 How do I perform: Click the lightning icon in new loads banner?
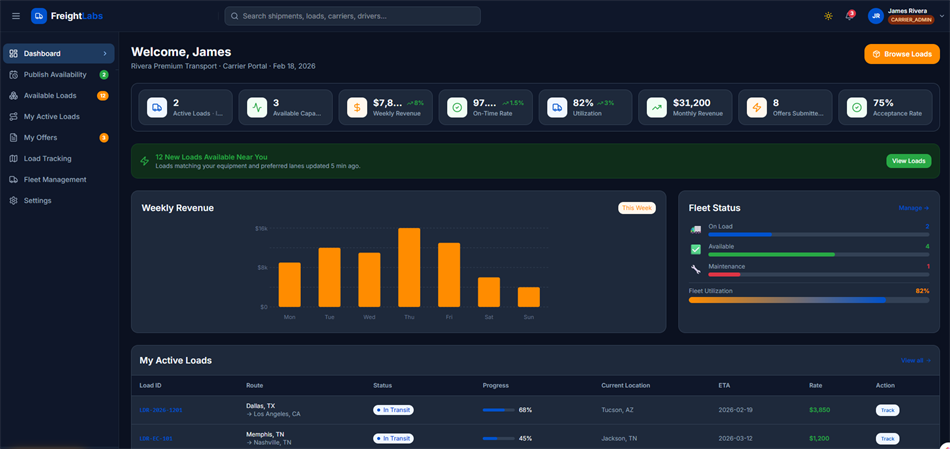(144, 161)
